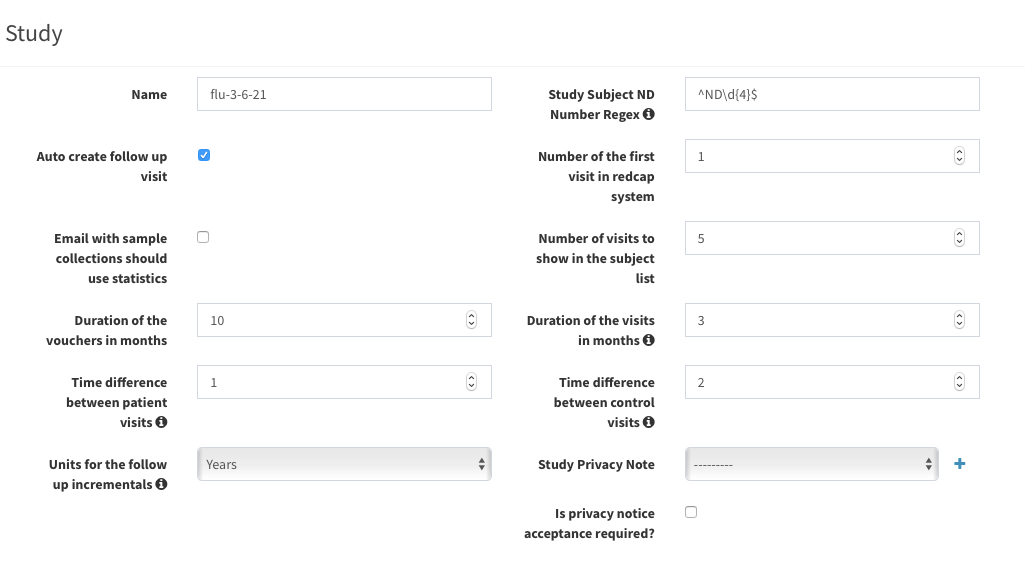Click info icon for time difference between patient visits
This screenshot has height=586, width=1025.
pos(161,423)
